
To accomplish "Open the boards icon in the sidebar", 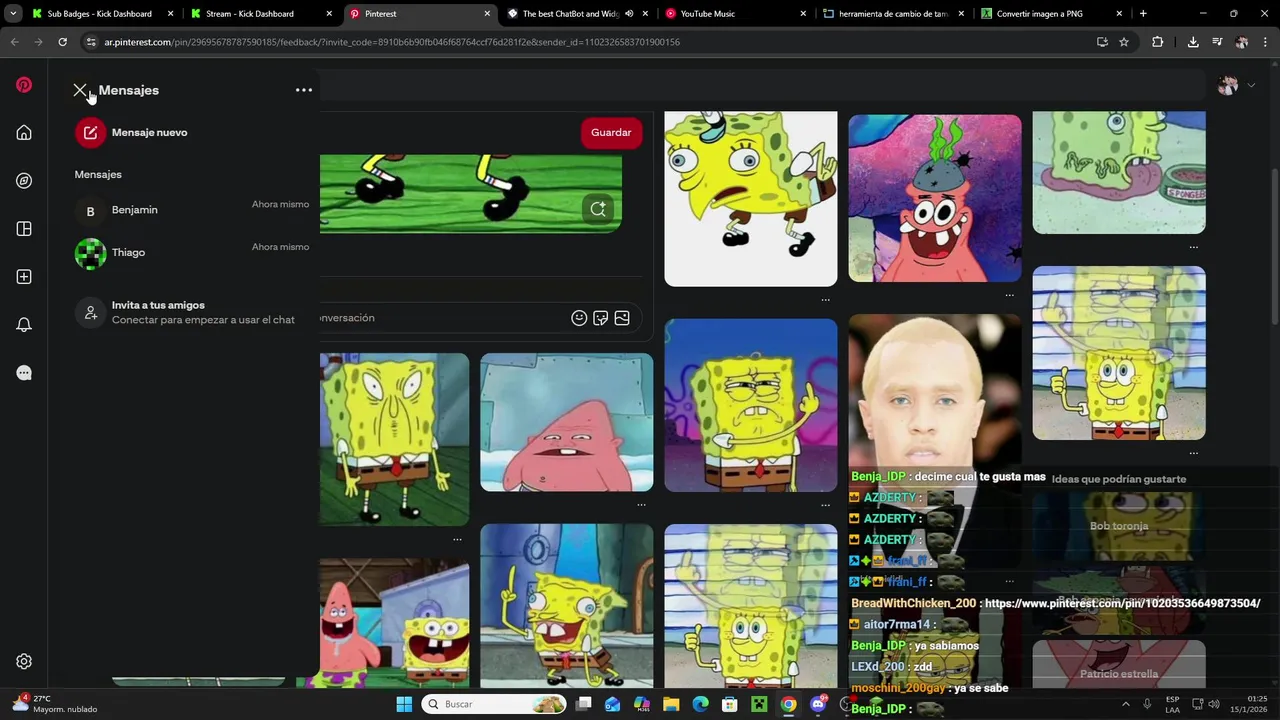I will click(x=24, y=229).
